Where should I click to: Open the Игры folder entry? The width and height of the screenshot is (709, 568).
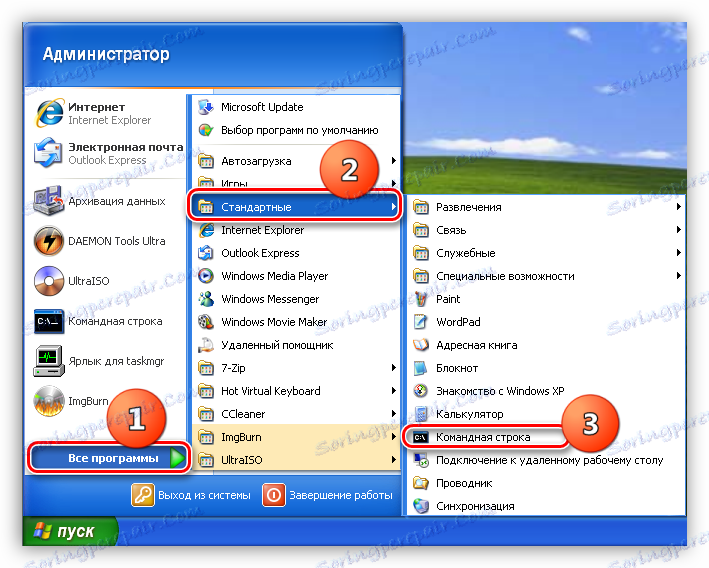[x=296, y=184]
